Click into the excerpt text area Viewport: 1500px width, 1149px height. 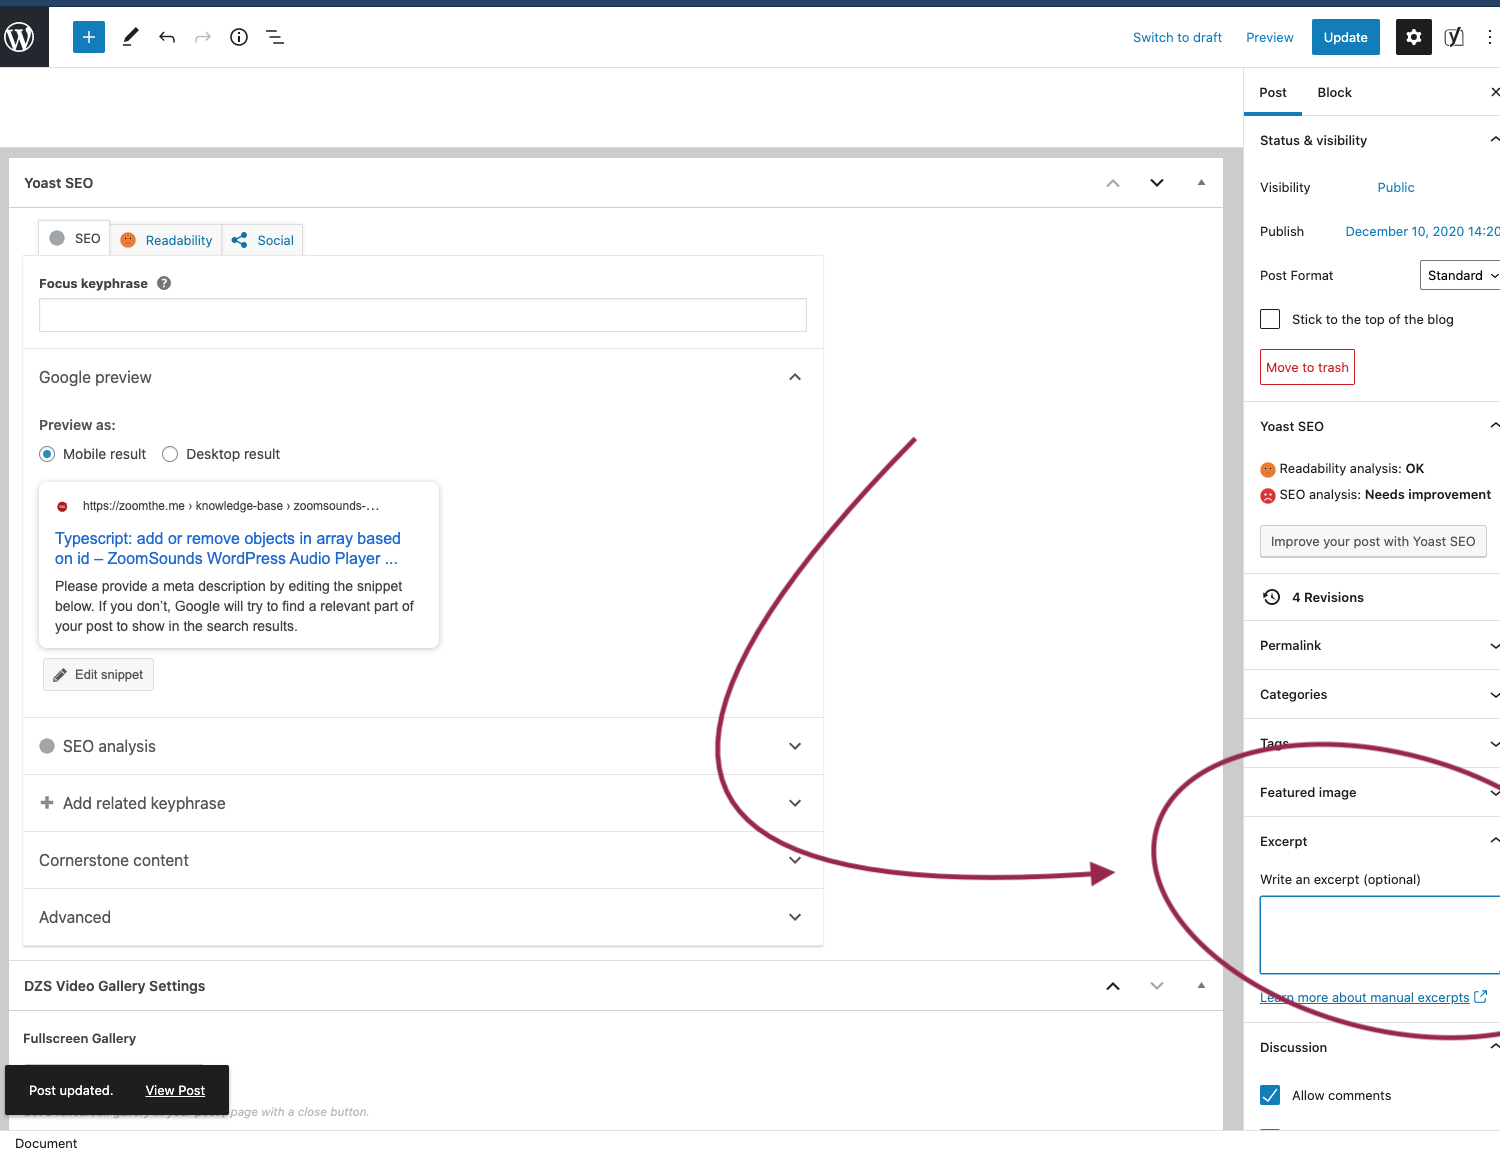(x=1380, y=935)
